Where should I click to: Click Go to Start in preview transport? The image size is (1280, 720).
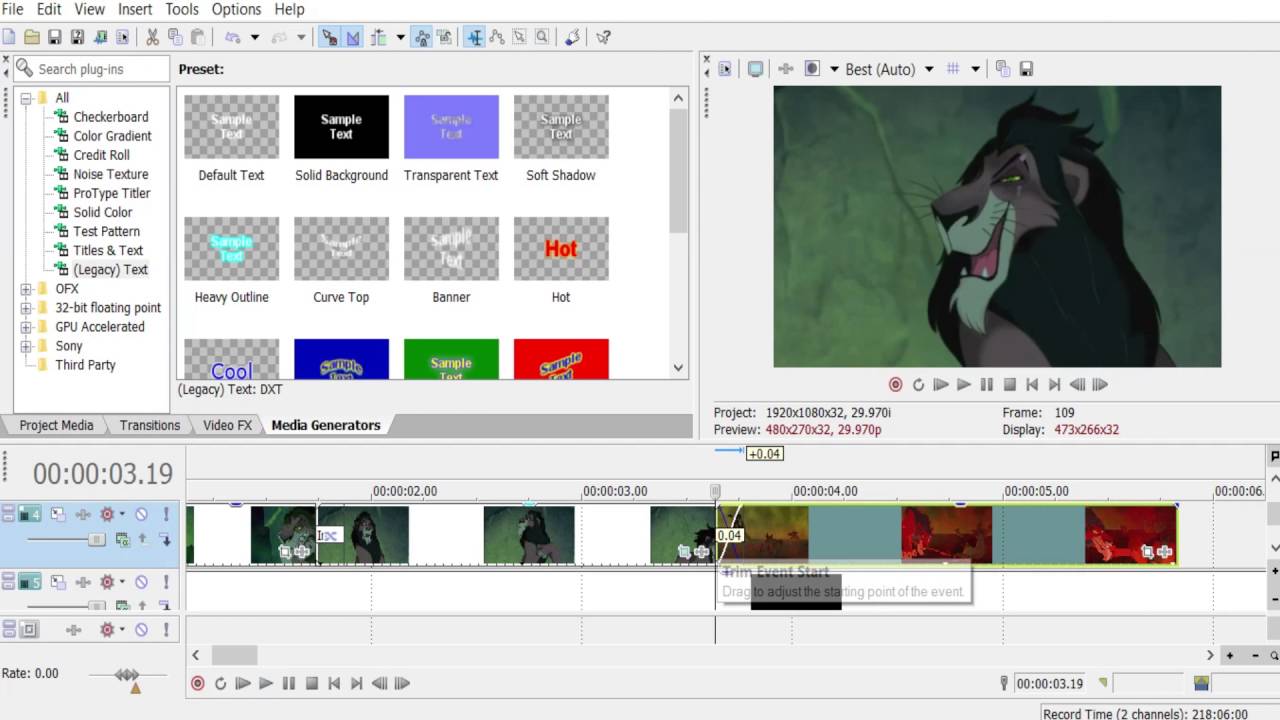[x=1032, y=384]
